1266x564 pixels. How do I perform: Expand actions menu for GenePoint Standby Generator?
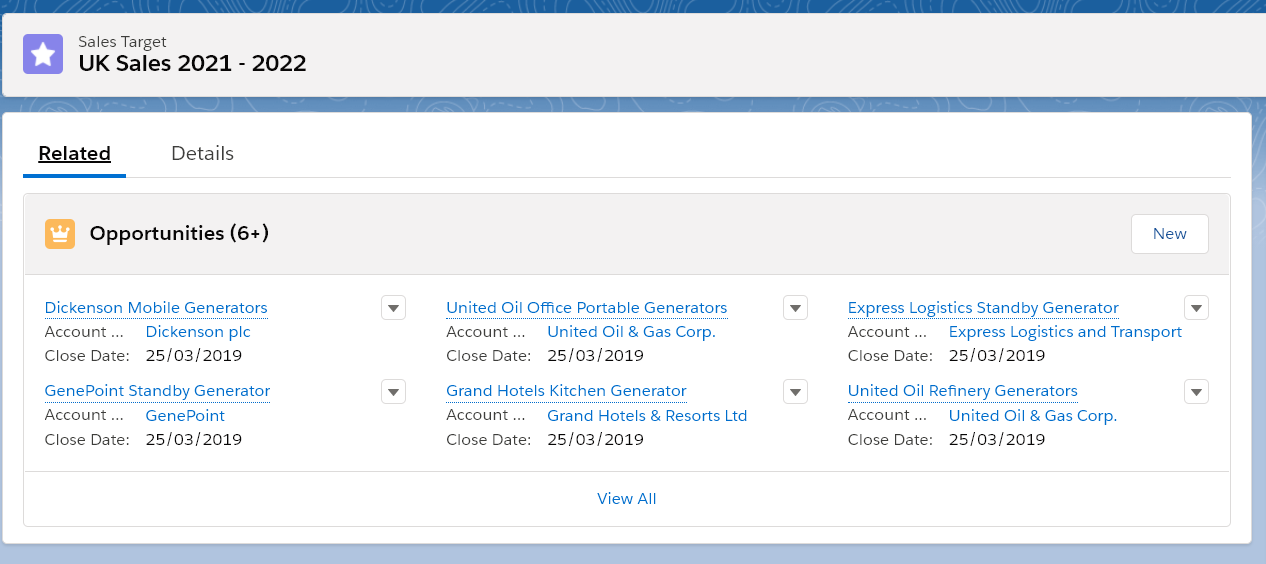[393, 391]
